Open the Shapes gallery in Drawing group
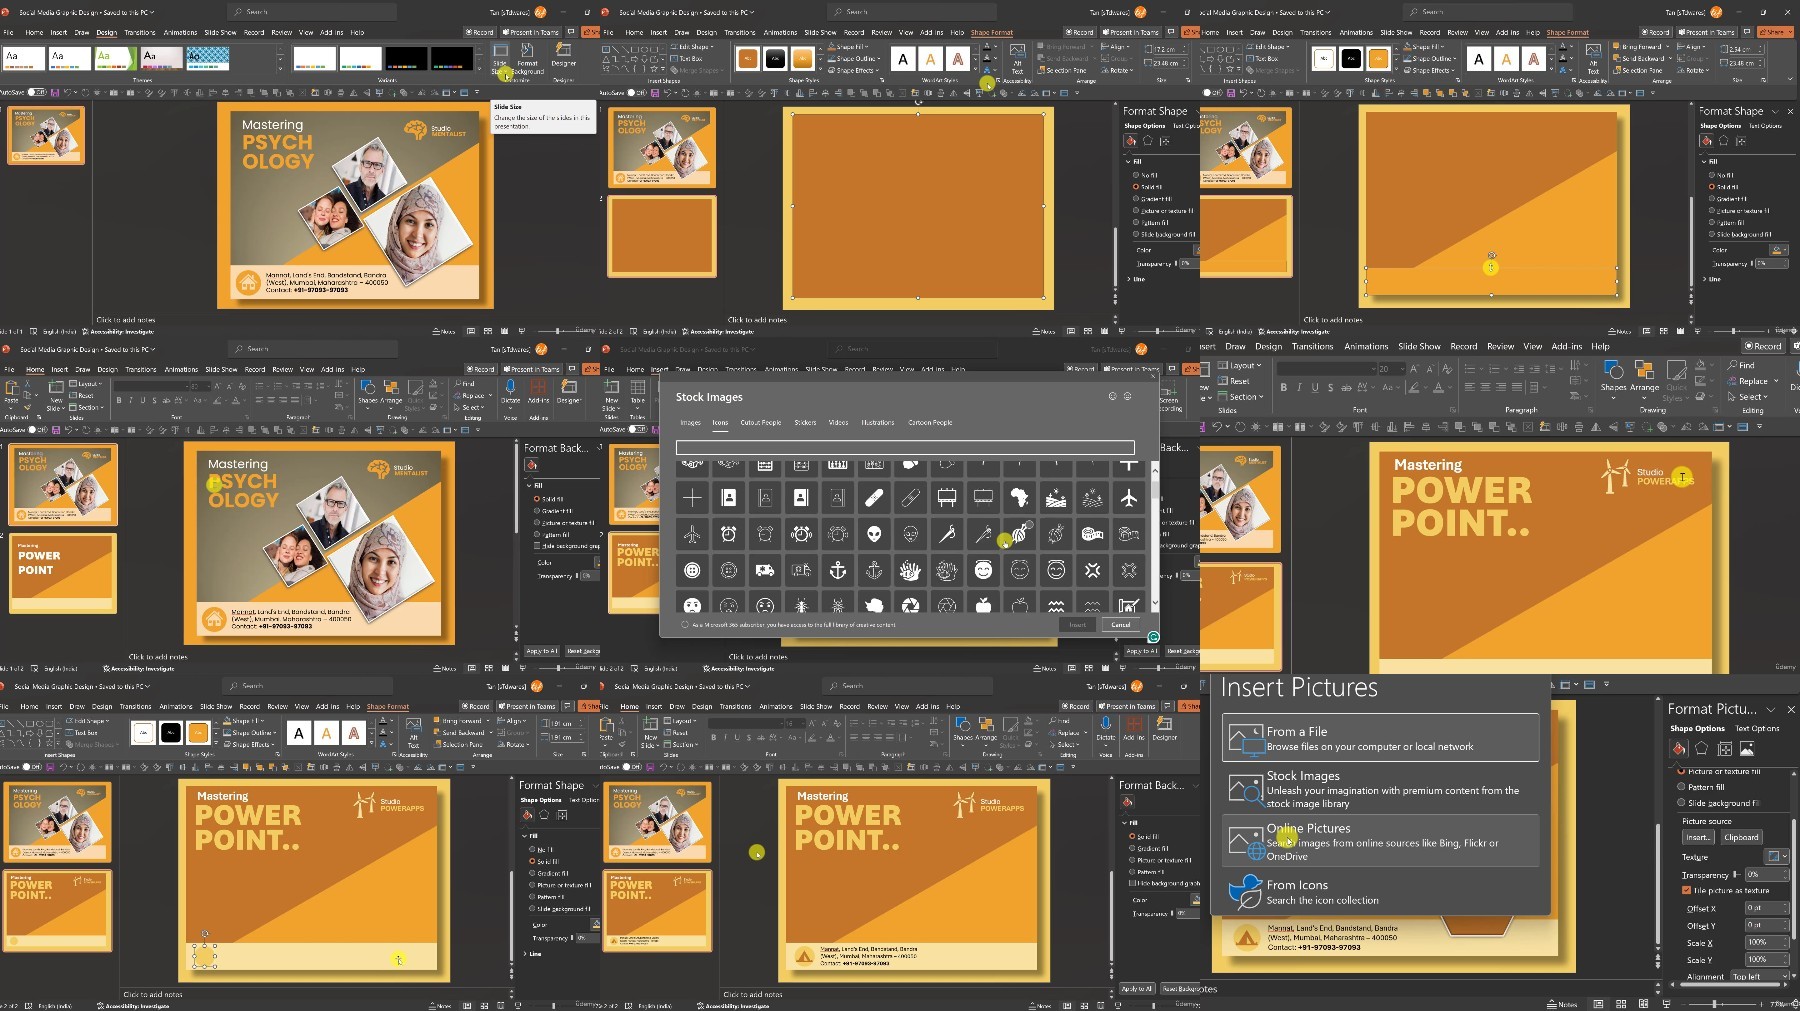1800x1011 pixels. point(1613,377)
